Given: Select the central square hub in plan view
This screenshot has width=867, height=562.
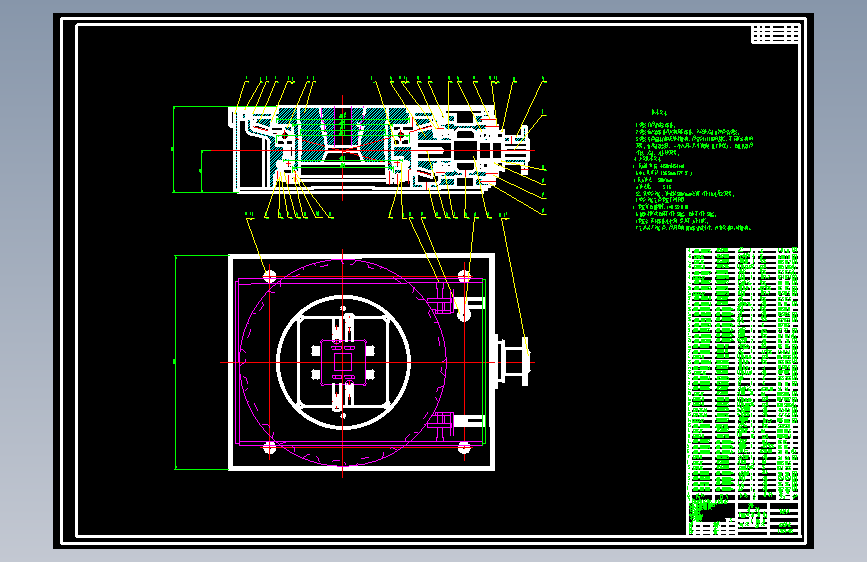Looking at the screenshot, I should [343, 362].
